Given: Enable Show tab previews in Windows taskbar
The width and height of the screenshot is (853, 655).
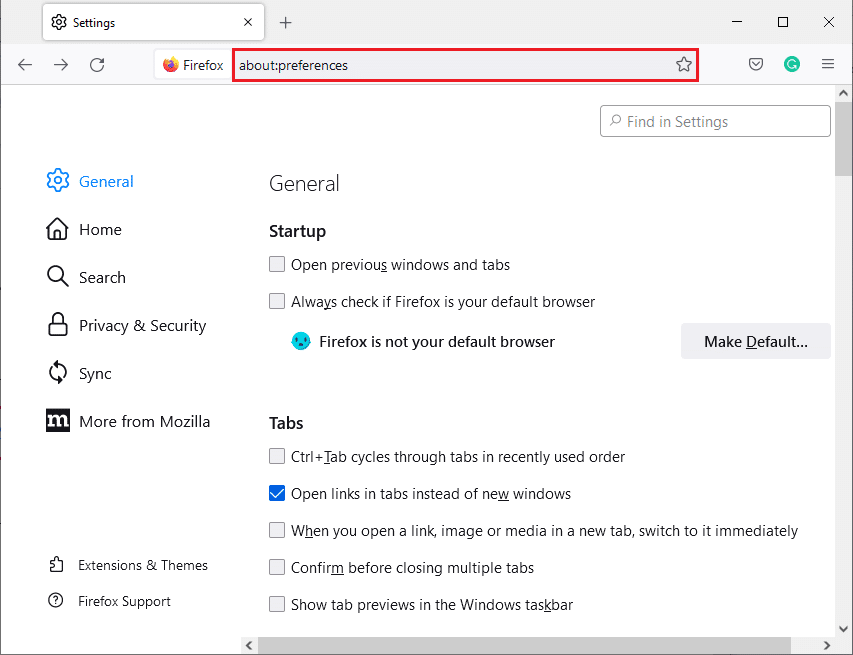Looking at the screenshot, I should [x=277, y=604].
